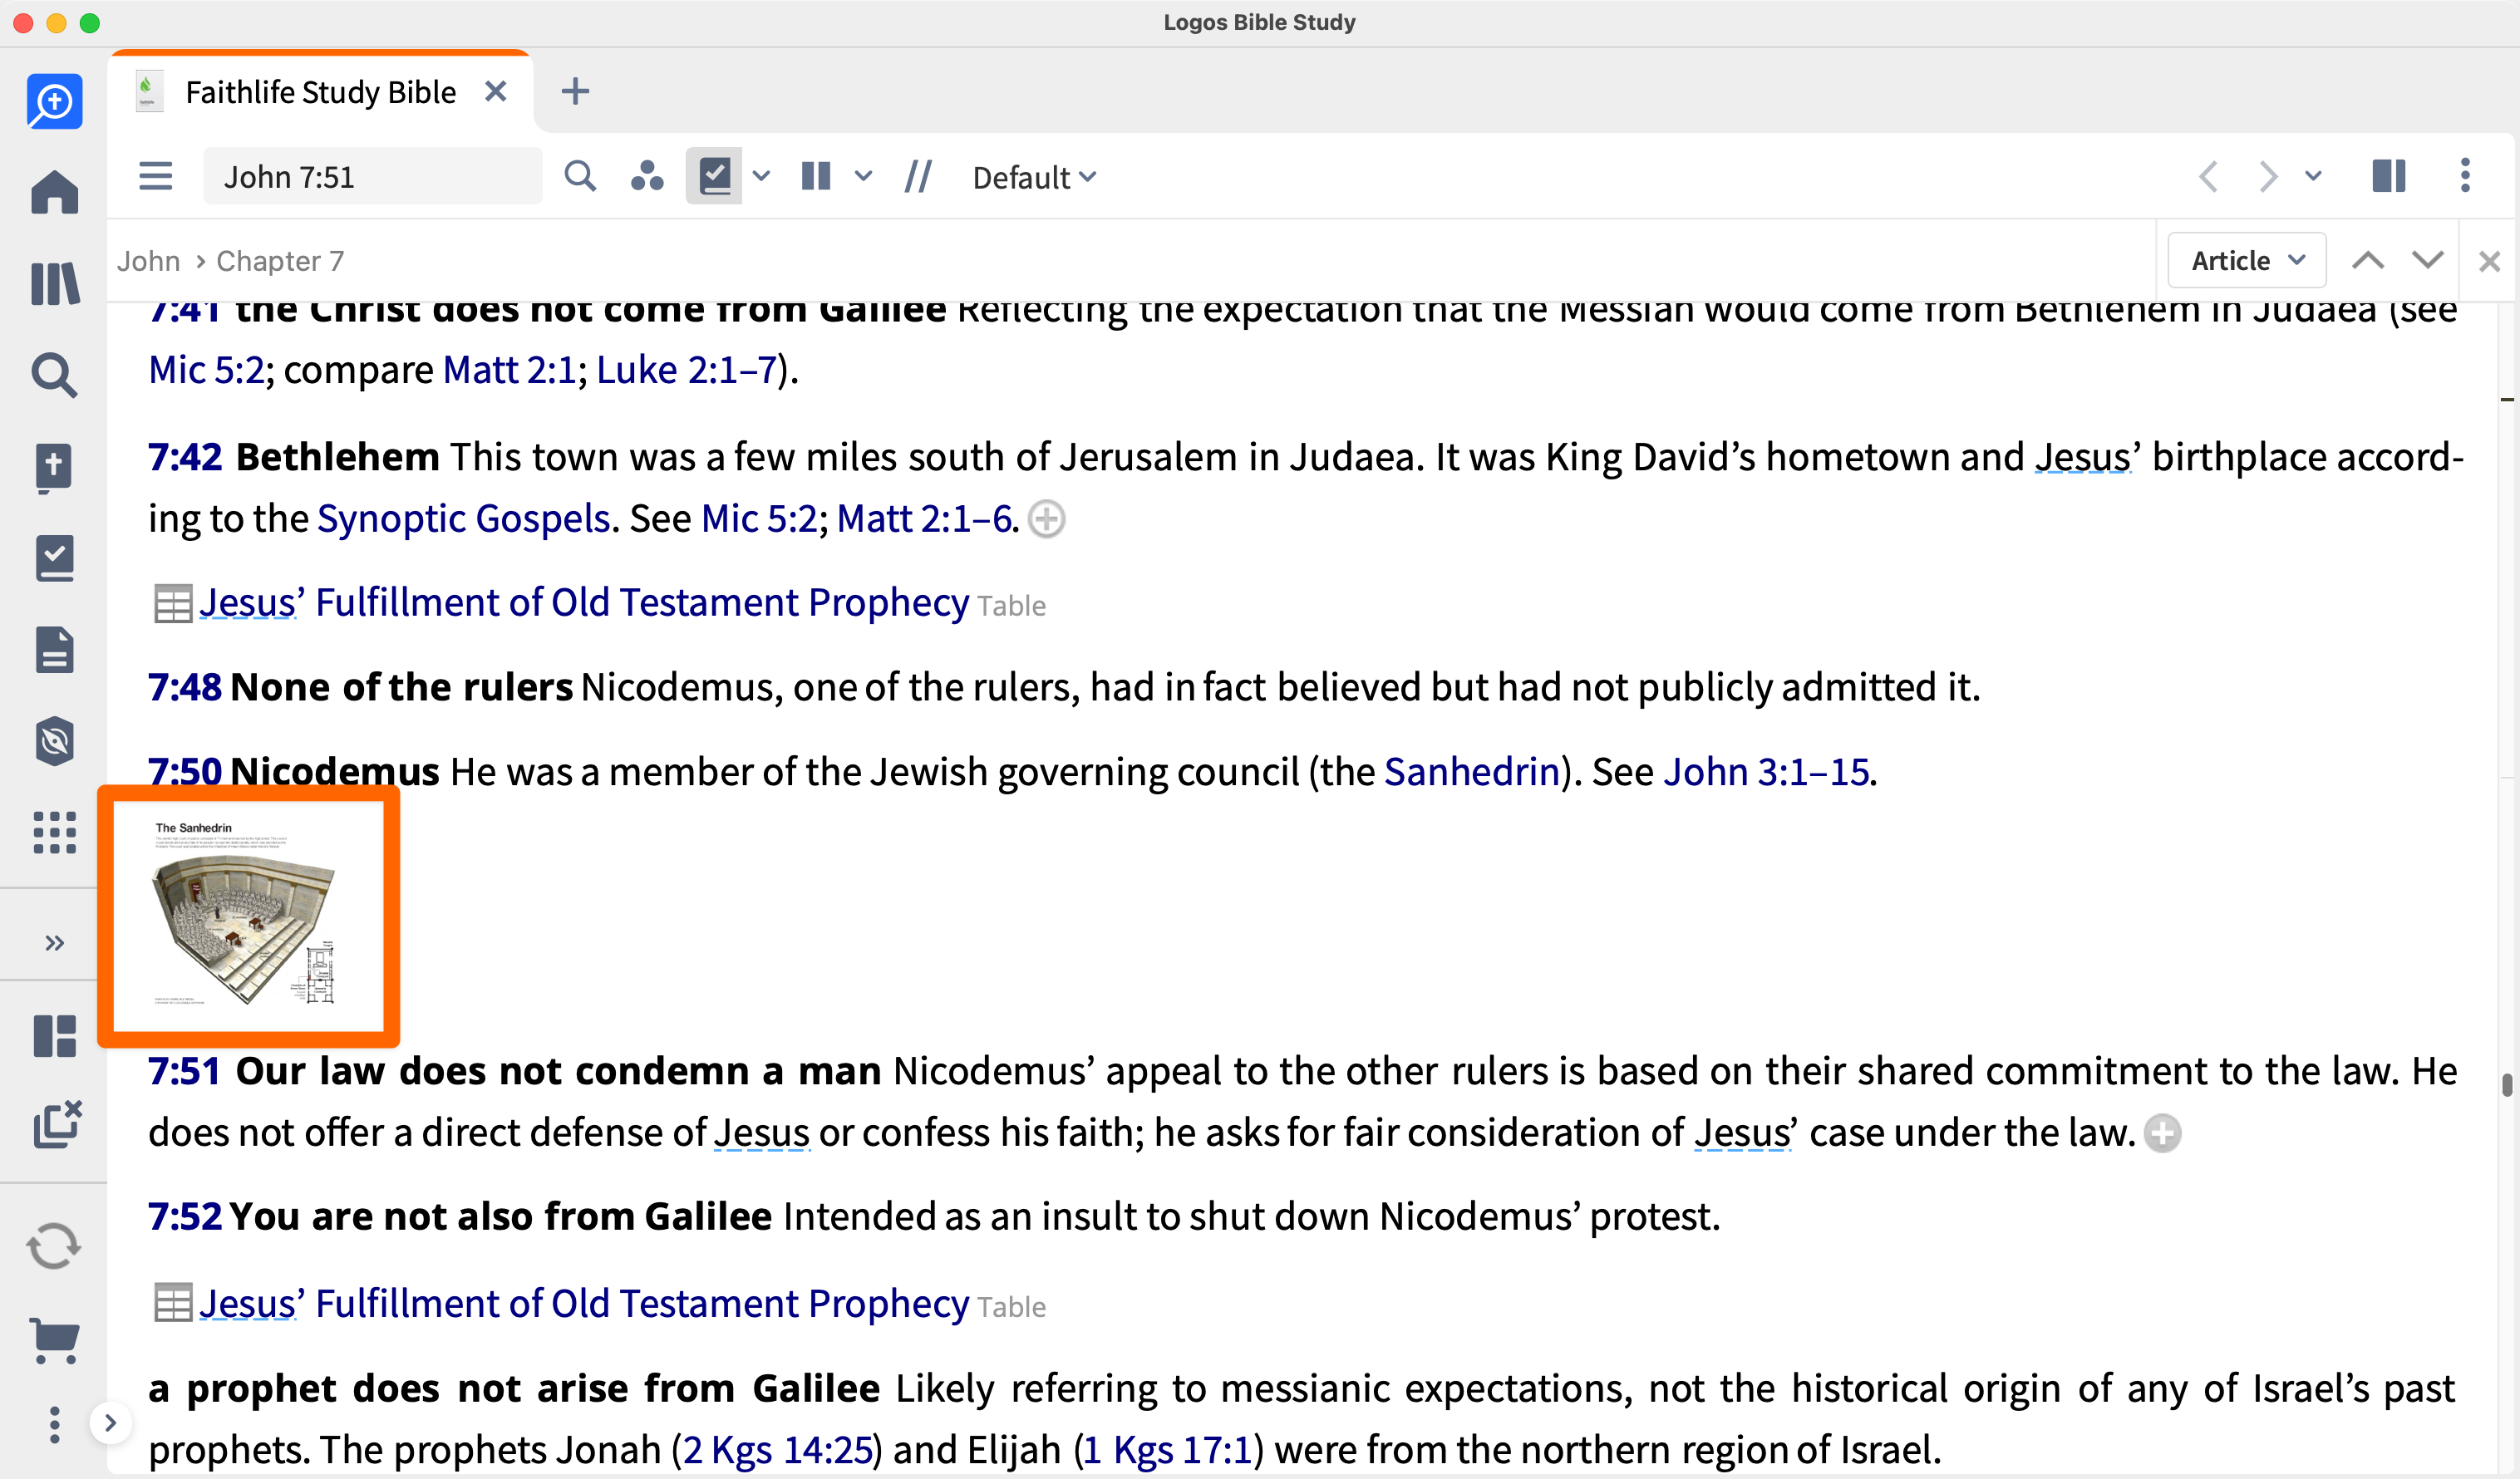Add a new tab with plus
This screenshot has width=2520, height=1479.
[x=575, y=91]
